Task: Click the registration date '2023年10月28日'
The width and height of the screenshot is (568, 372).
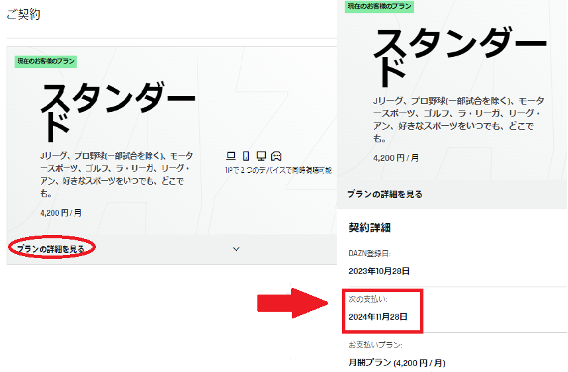Action: click(379, 271)
